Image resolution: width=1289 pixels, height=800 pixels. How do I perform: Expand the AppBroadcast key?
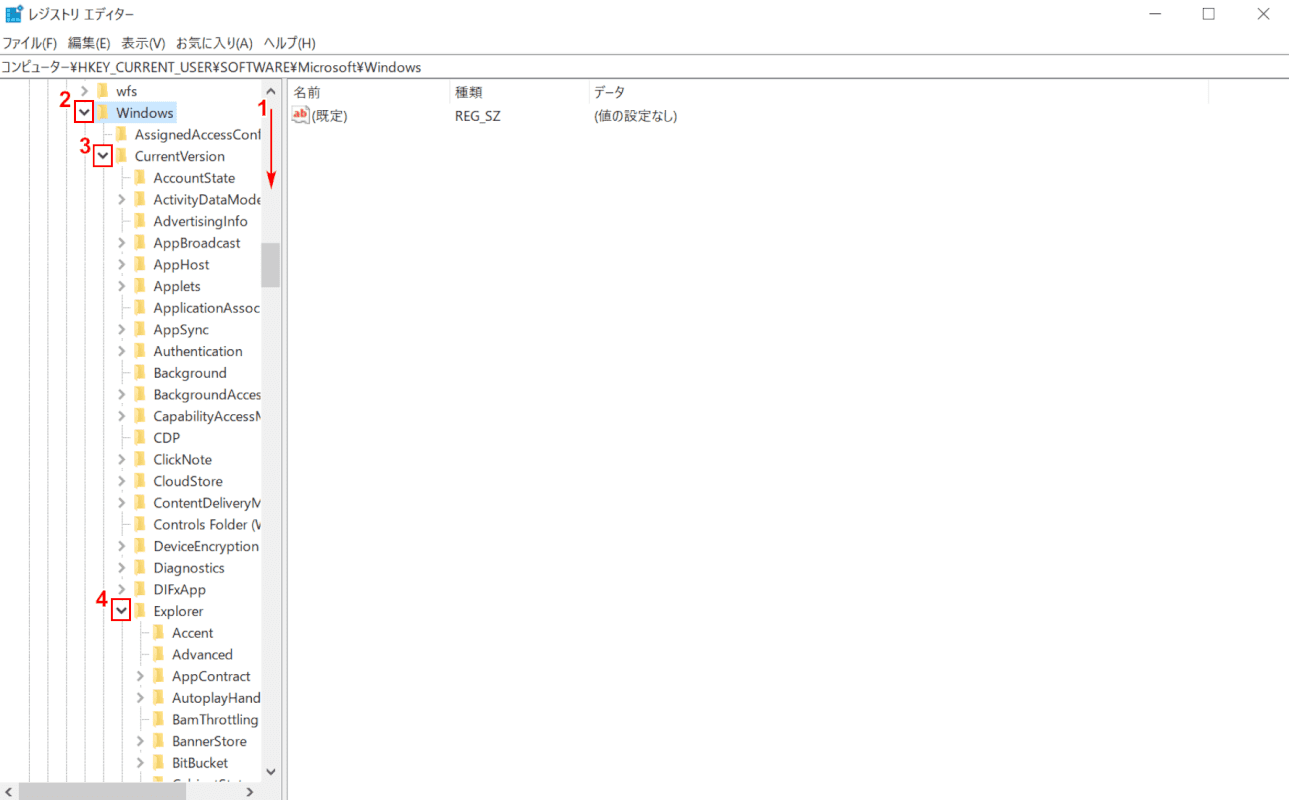[122, 243]
